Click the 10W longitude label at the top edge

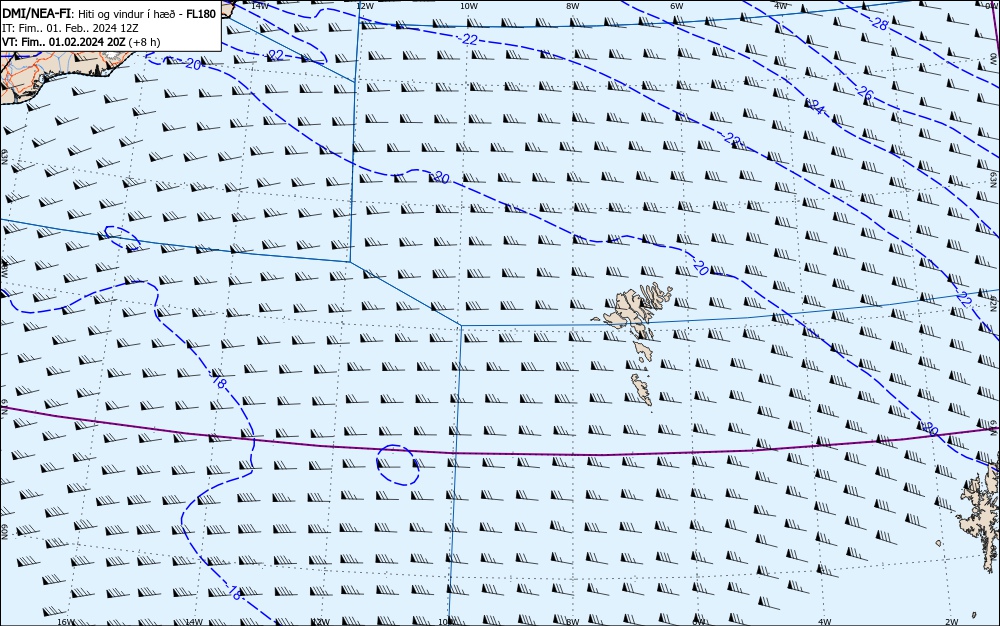pyautogui.click(x=469, y=6)
